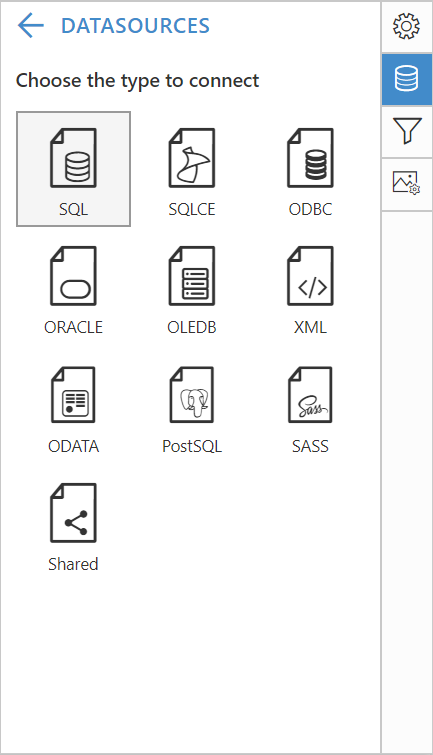Select the ORACLE datasource icon

(x=73, y=276)
